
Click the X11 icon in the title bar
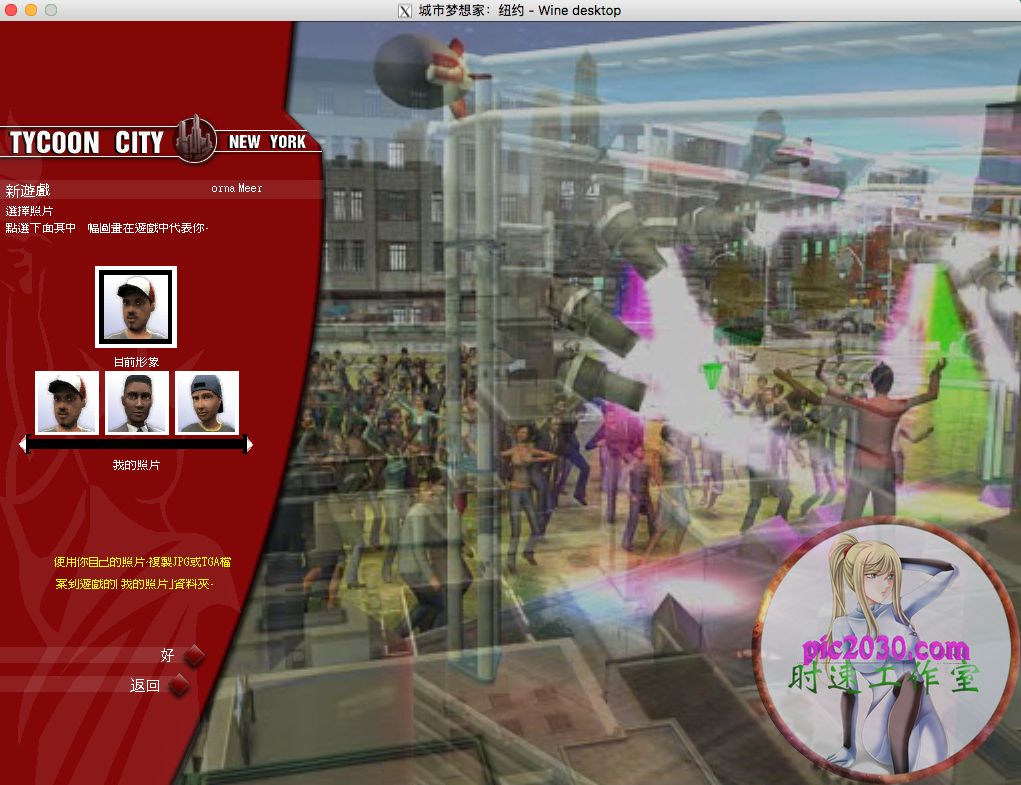pos(404,10)
